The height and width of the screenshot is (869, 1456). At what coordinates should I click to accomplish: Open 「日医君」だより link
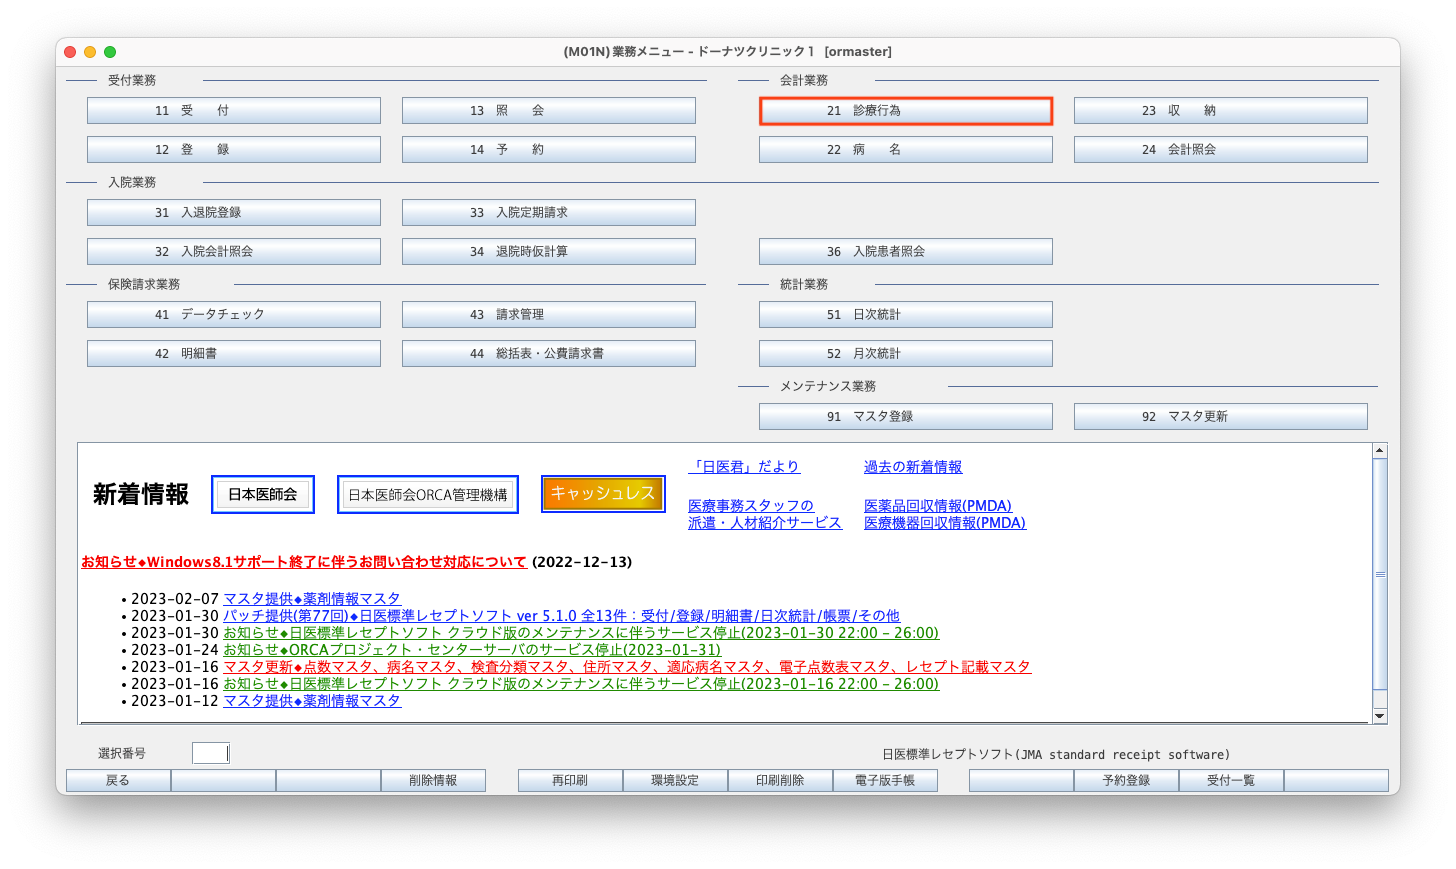click(744, 467)
